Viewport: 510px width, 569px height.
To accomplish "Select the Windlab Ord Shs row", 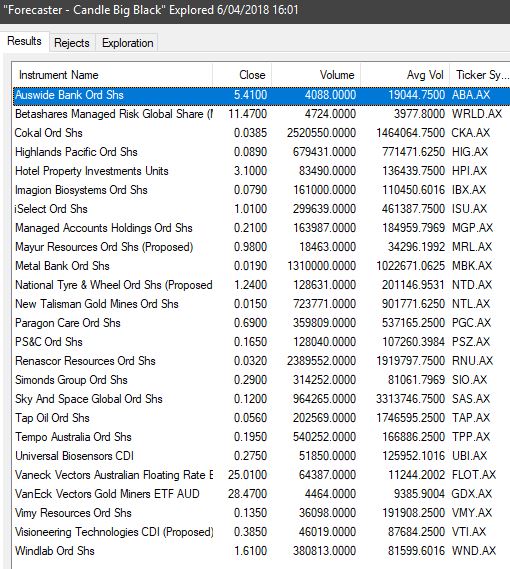I will pyautogui.click(x=261, y=550).
